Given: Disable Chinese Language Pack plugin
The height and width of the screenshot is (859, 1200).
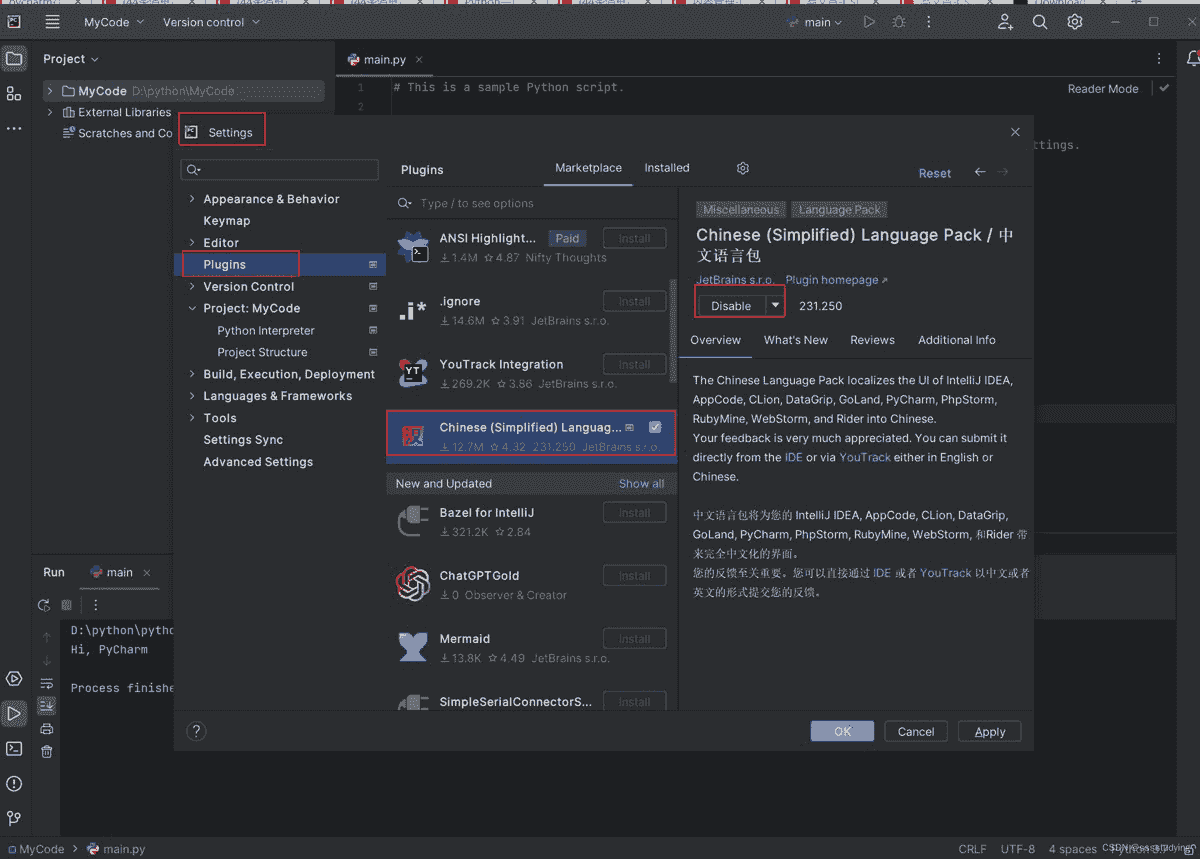Looking at the screenshot, I should (731, 305).
